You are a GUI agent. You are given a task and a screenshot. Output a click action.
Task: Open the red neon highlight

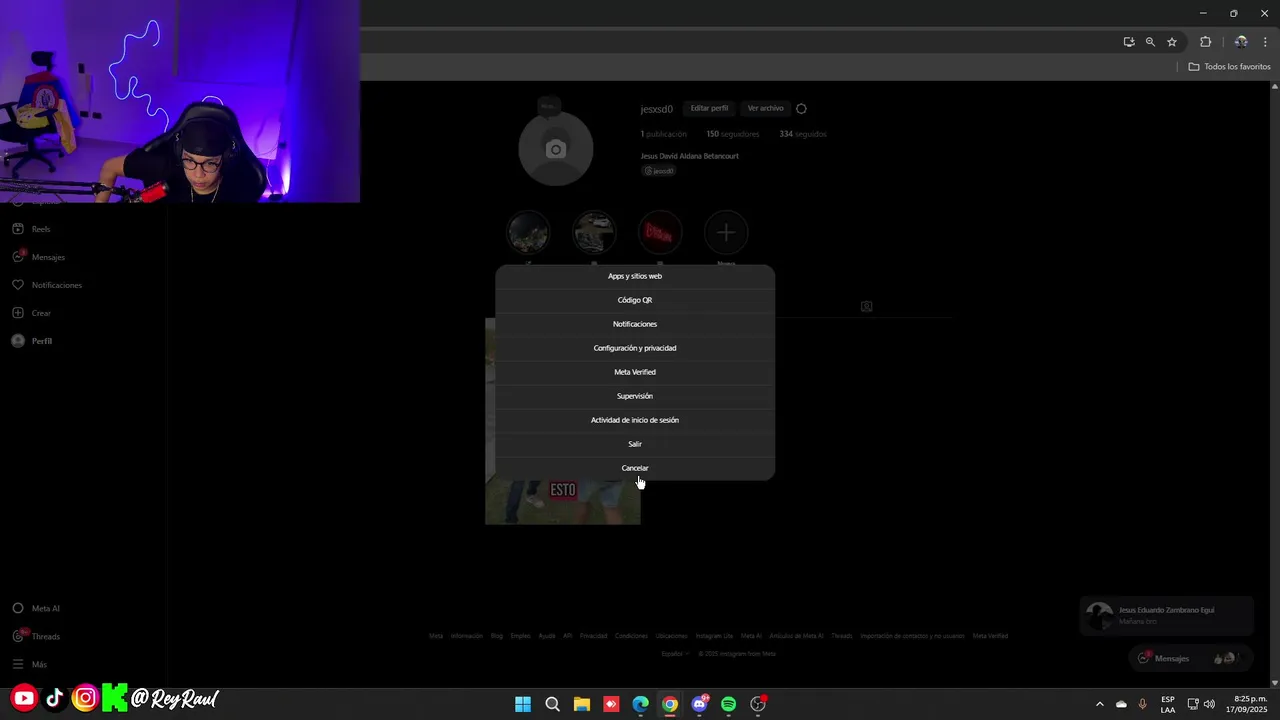[660, 233]
